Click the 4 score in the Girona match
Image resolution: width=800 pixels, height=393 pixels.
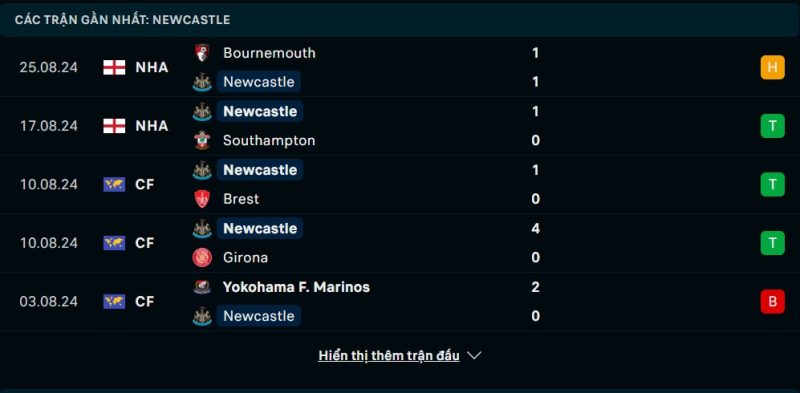(535, 228)
